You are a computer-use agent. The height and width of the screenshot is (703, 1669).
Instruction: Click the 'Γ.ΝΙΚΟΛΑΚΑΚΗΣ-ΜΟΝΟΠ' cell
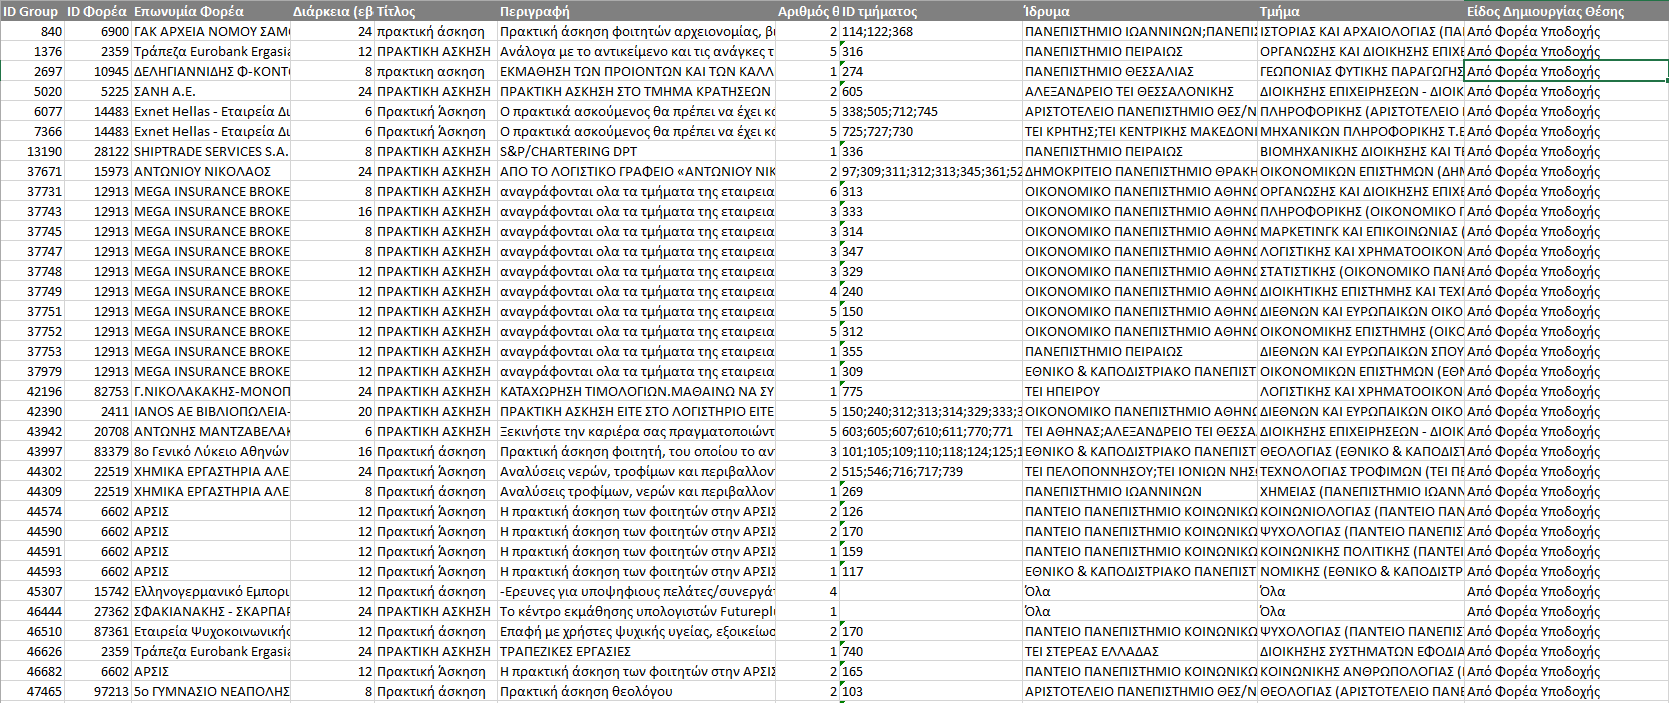pos(211,391)
